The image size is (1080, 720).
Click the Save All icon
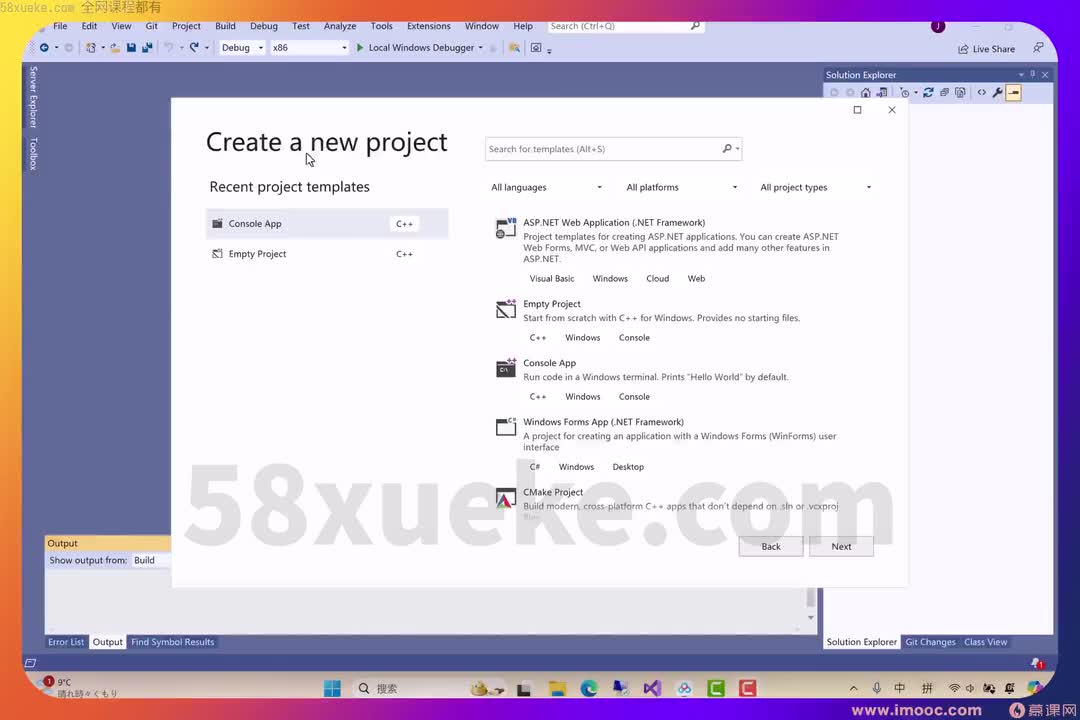[x=147, y=48]
